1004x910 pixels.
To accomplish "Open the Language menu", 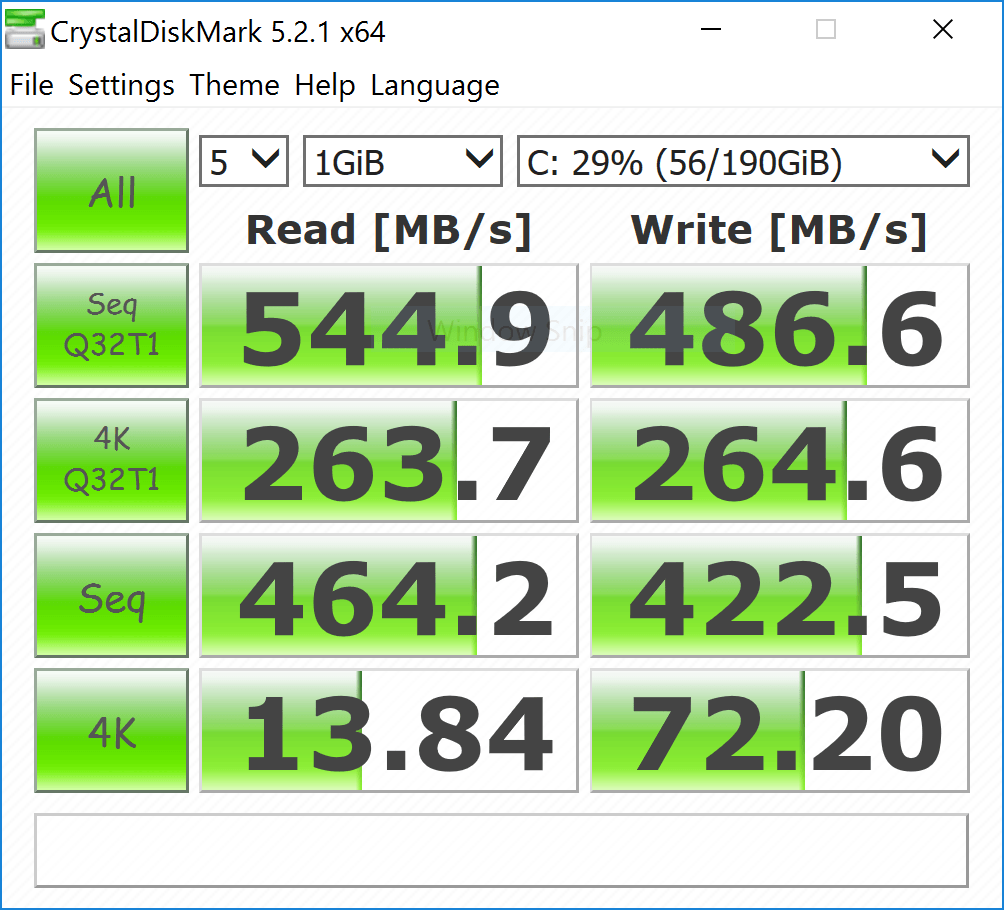I will pos(435,85).
